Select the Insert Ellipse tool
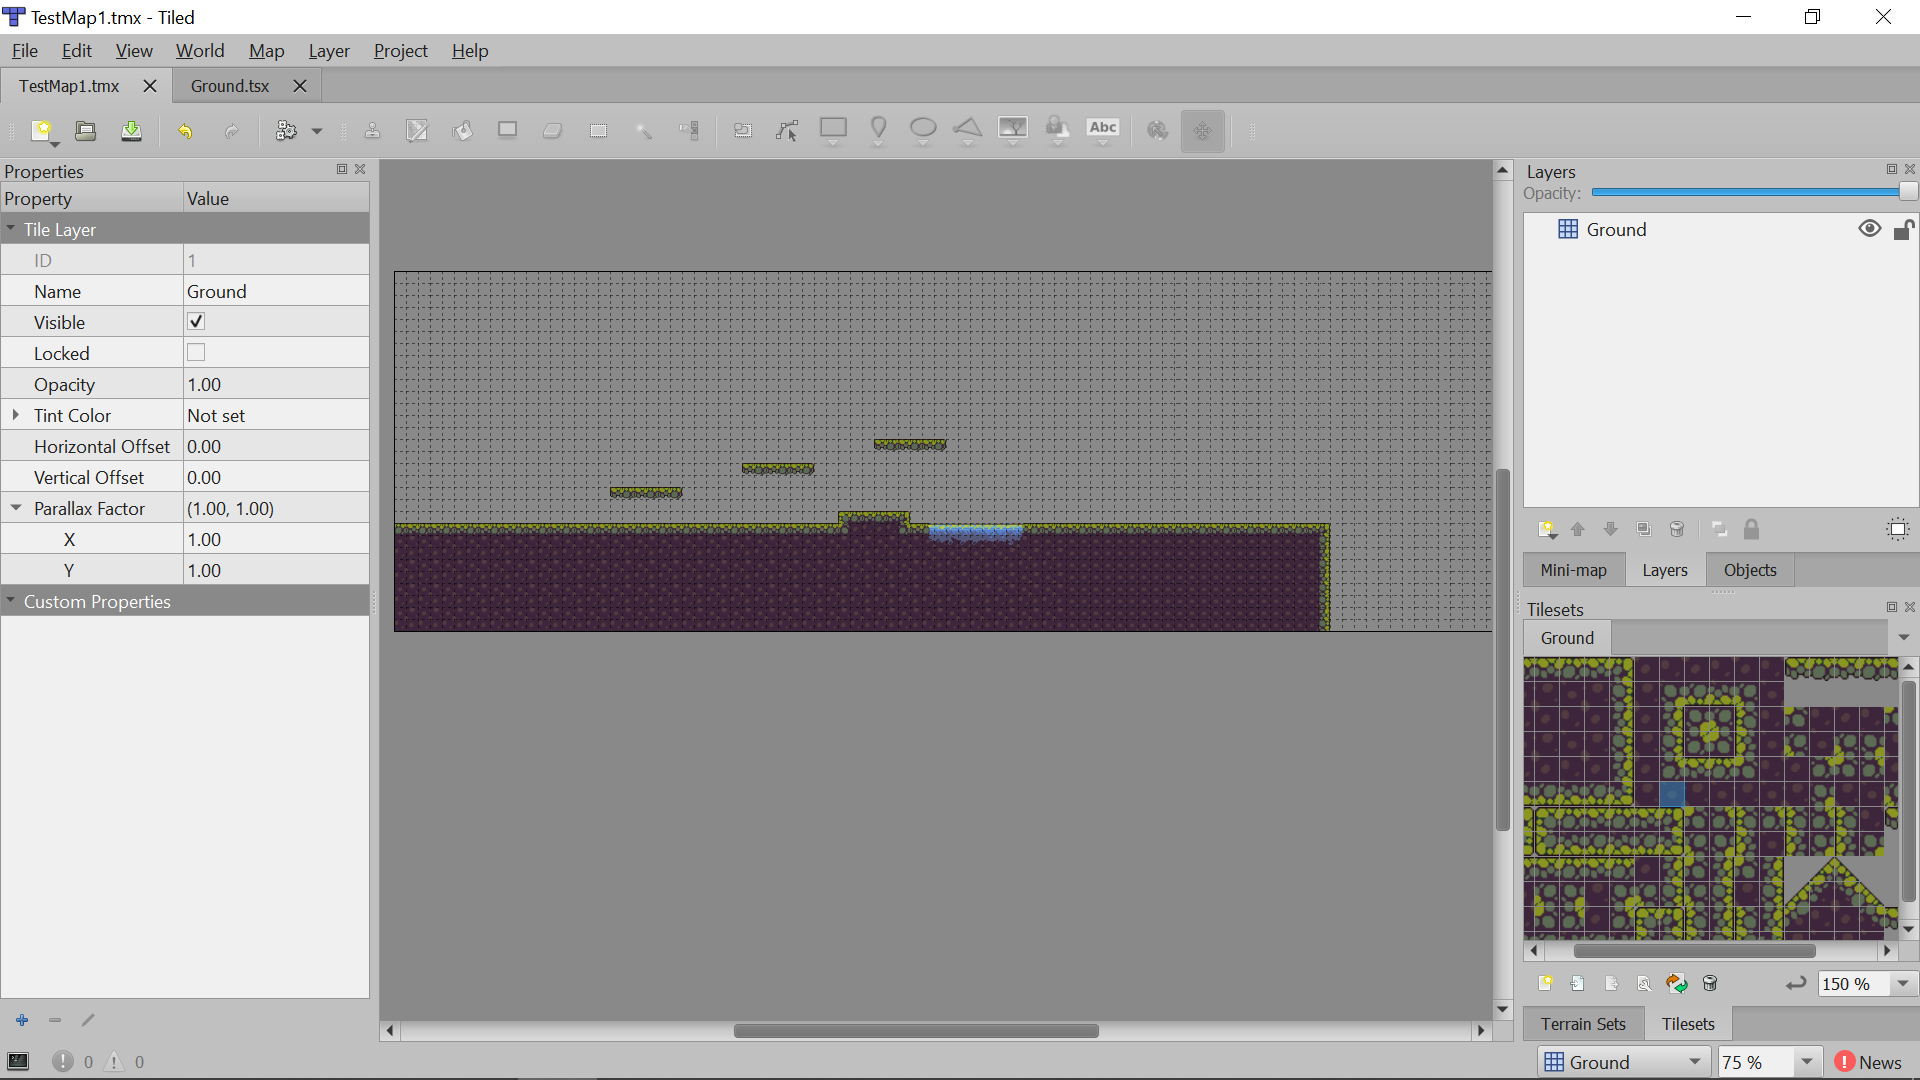The width and height of the screenshot is (1920, 1080). tap(923, 129)
